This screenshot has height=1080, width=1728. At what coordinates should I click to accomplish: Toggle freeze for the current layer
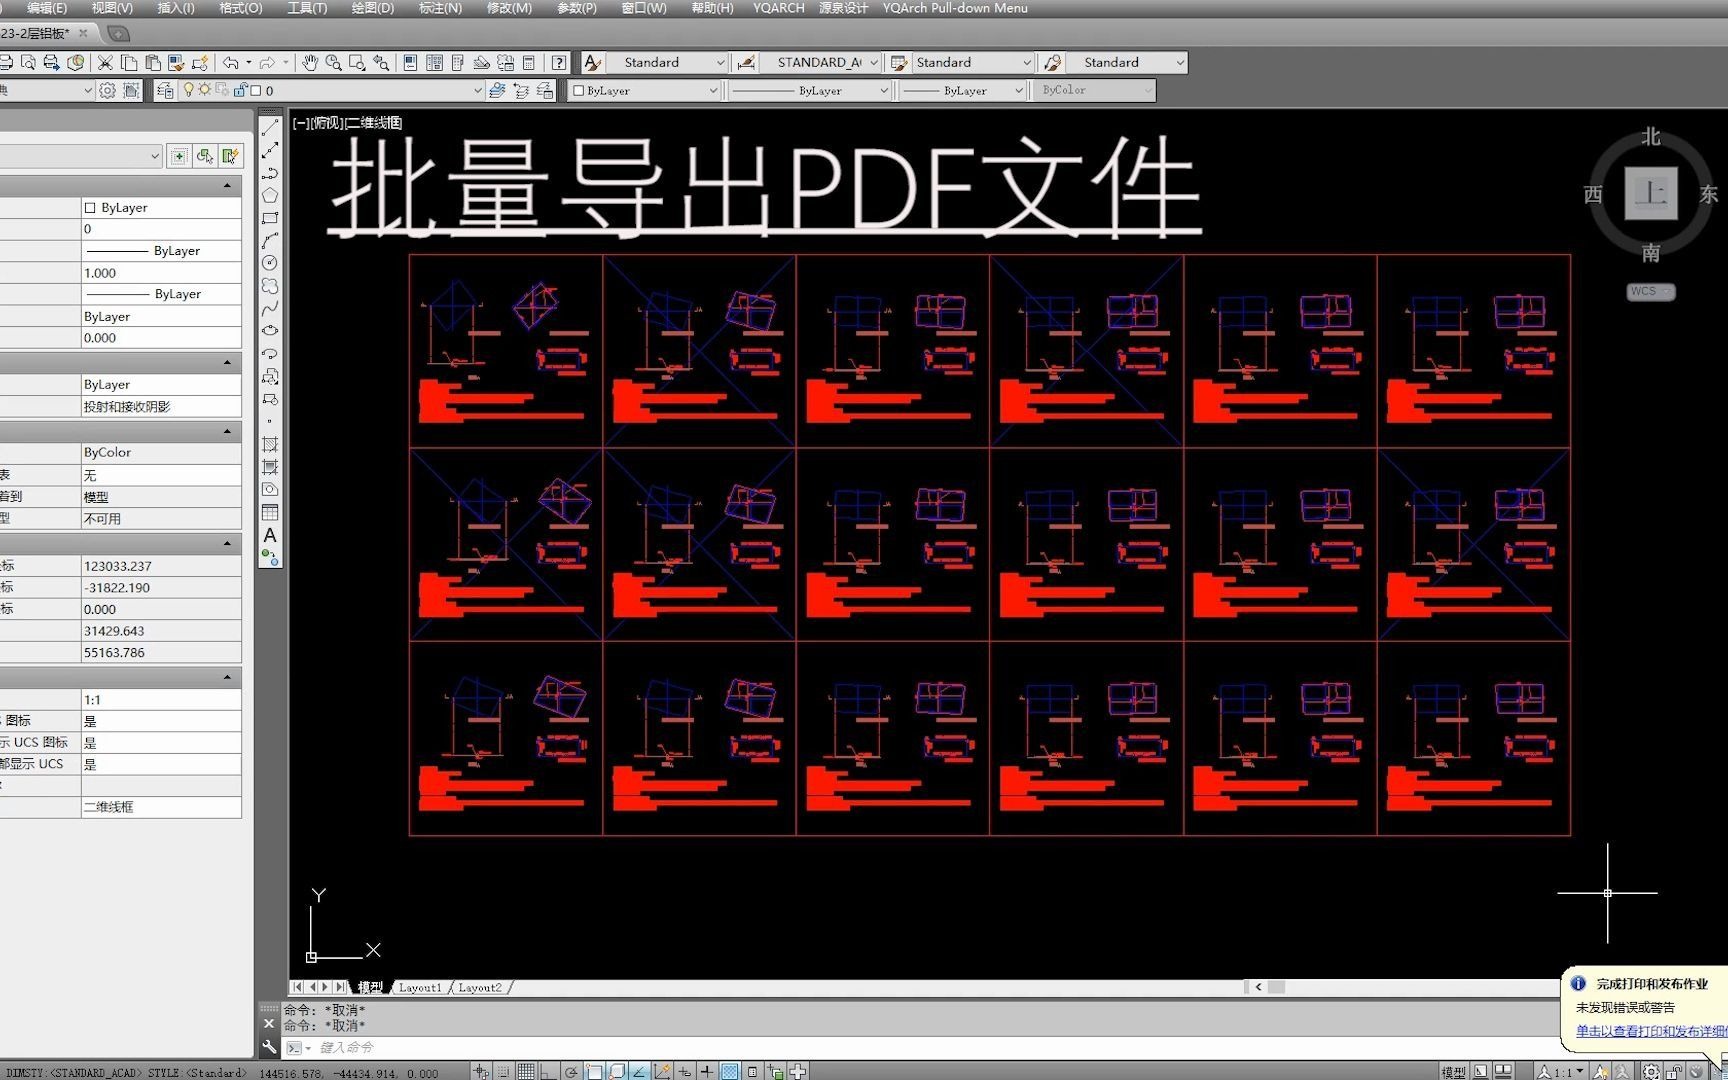point(205,91)
